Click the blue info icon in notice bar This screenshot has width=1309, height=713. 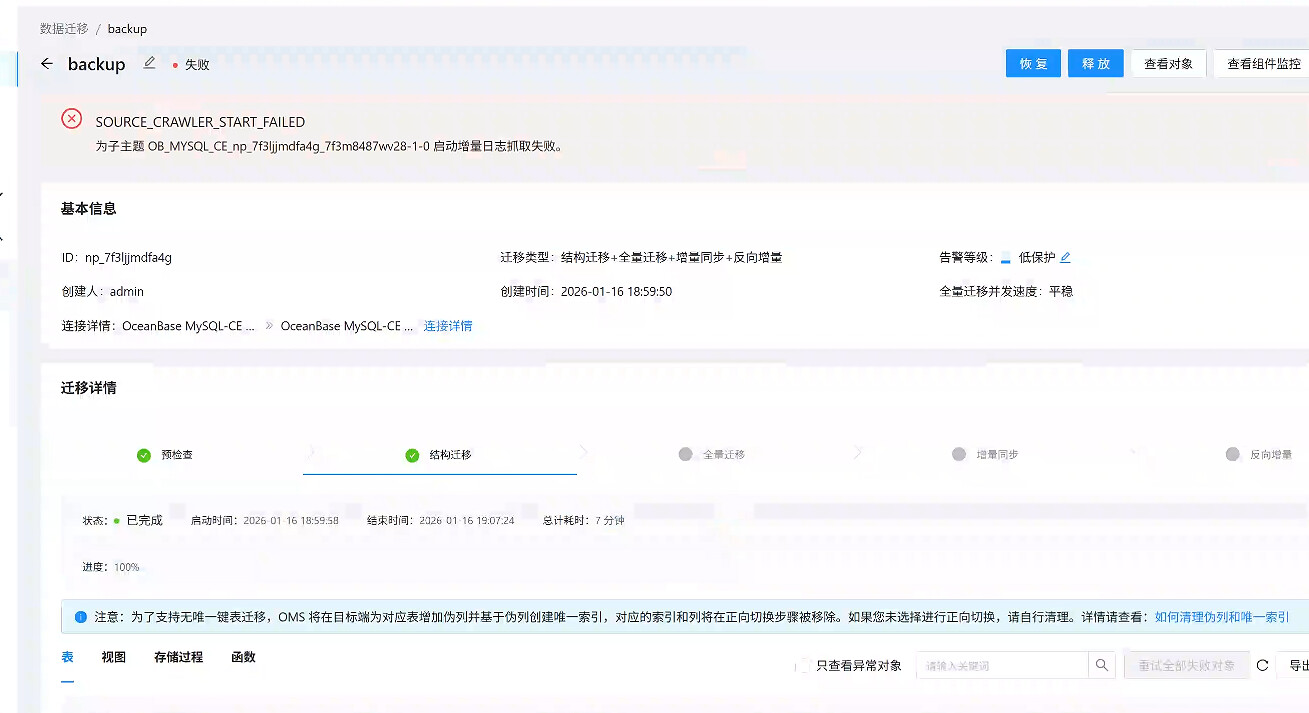[81, 618]
